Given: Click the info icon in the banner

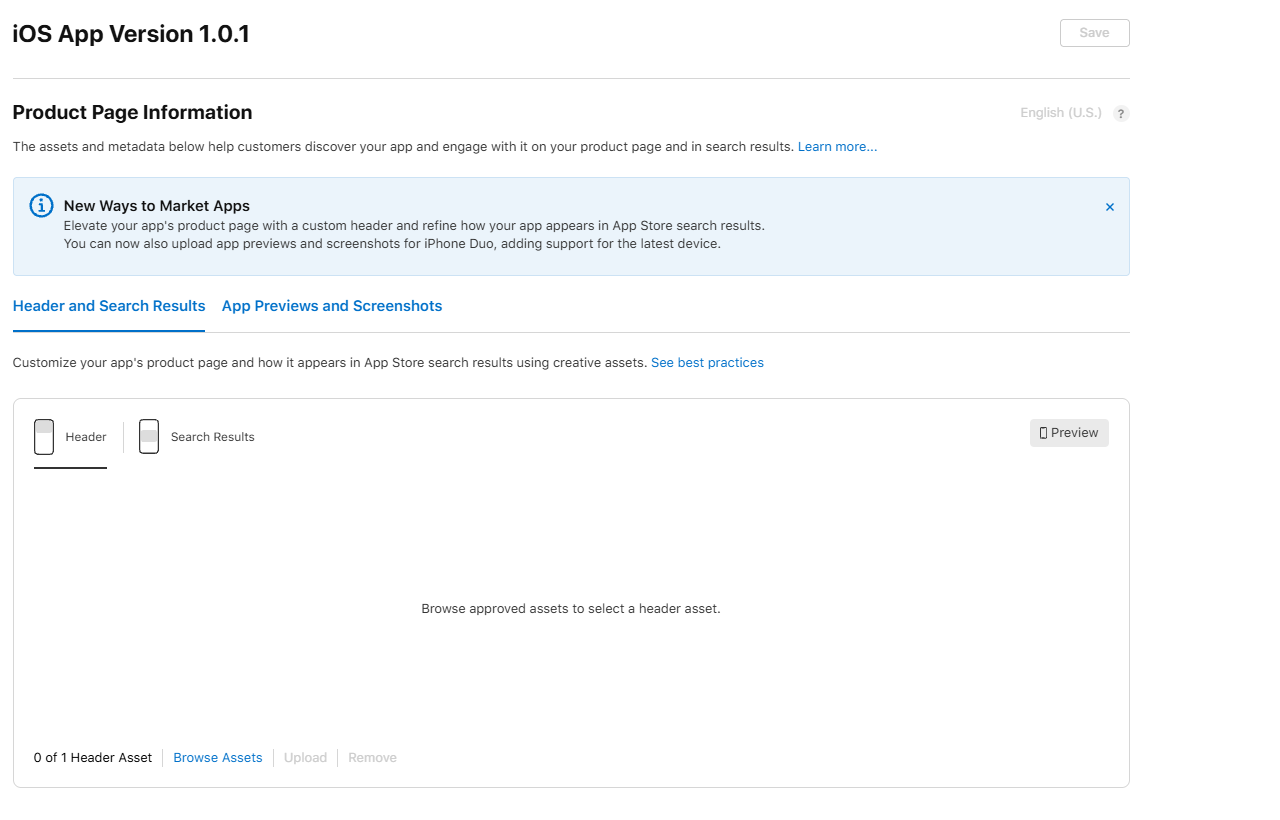Looking at the screenshot, I should 41,206.
